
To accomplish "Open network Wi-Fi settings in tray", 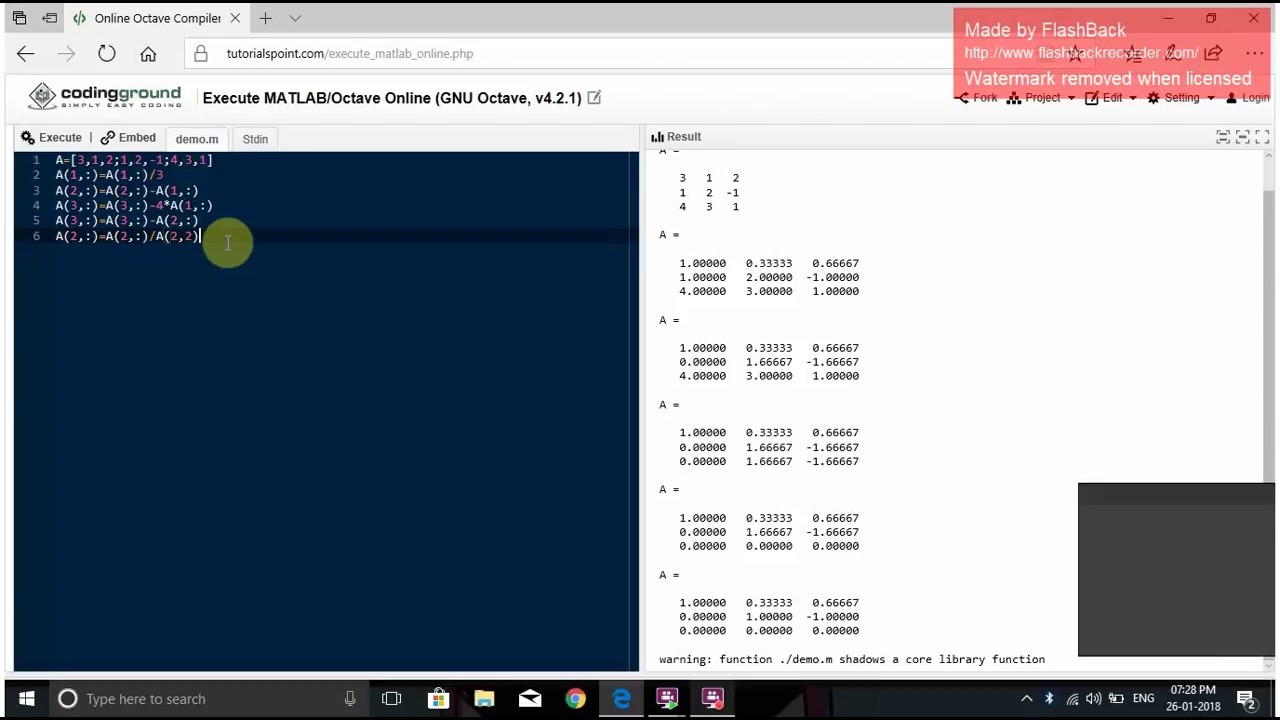I will pyautogui.click(x=1072, y=699).
